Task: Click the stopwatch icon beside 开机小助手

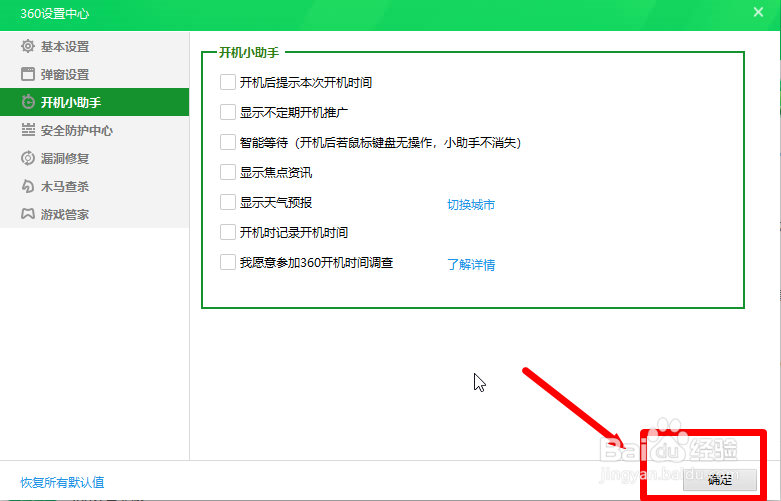Action: [28, 102]
